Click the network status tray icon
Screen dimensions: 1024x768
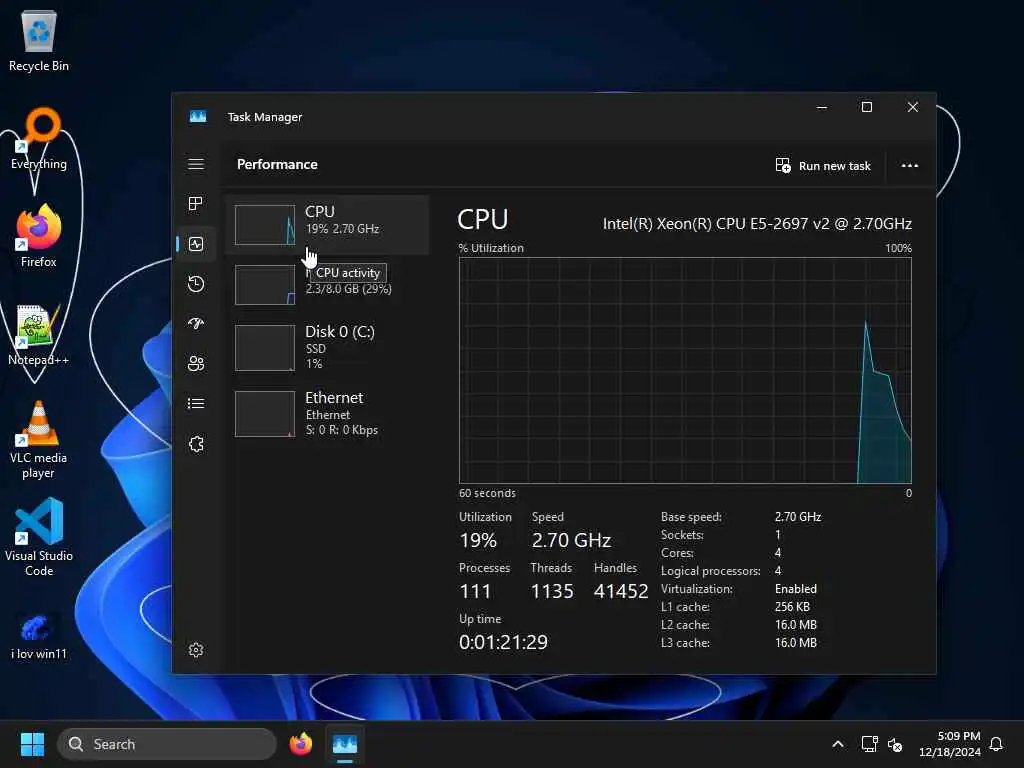pos(869,744)
